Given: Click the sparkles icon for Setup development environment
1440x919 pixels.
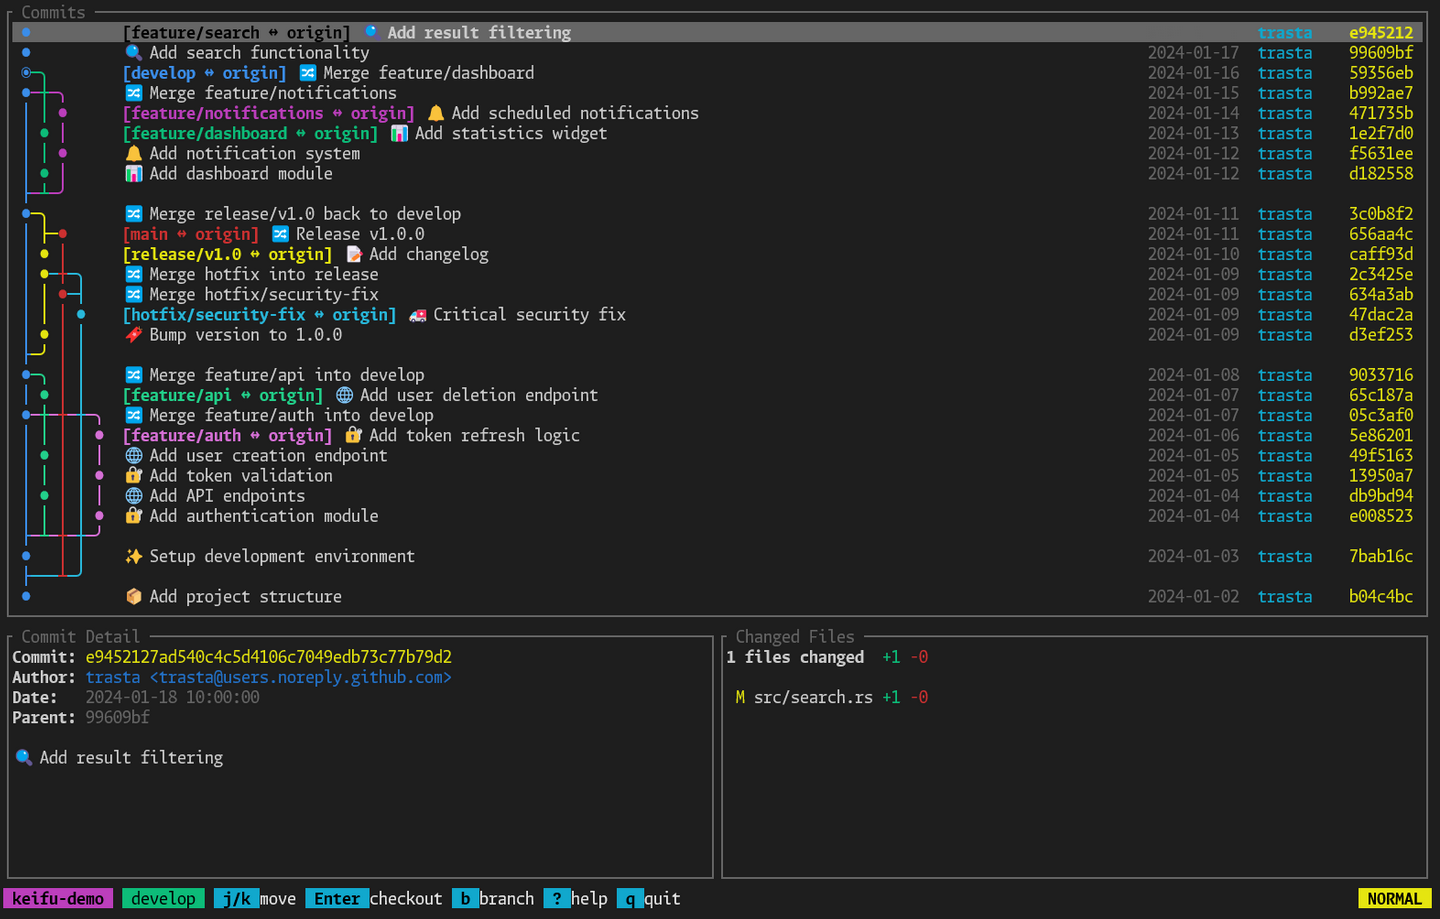Looking at the screenshot, I should [x=133, y=556].
